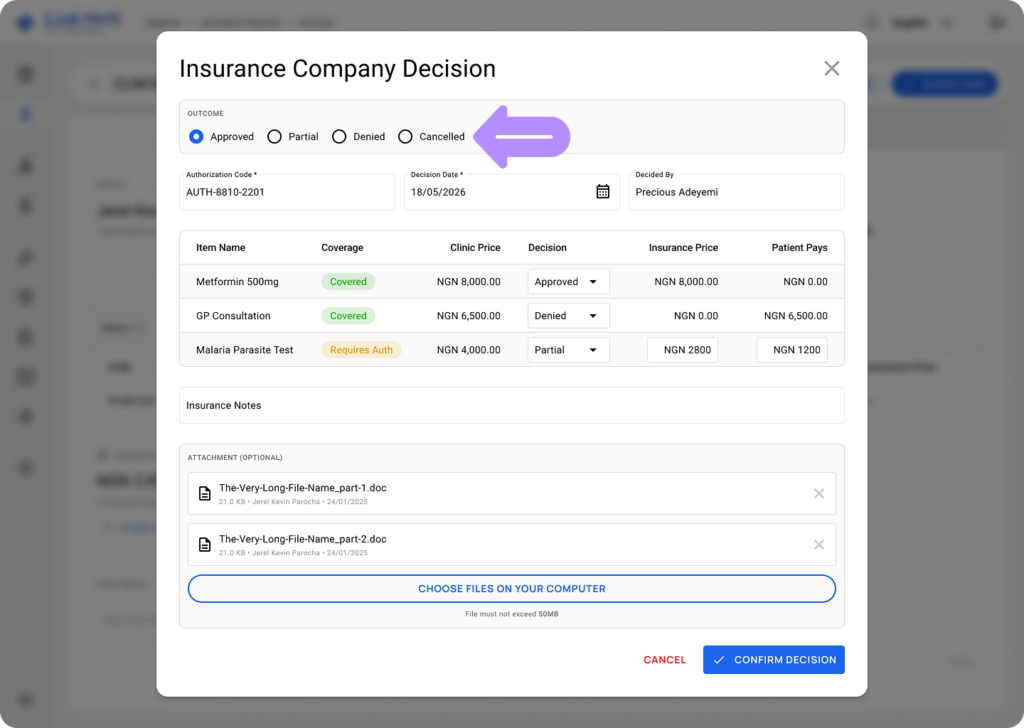Open Decision dropdown for Malaria Parasite Test

(568, 349)
